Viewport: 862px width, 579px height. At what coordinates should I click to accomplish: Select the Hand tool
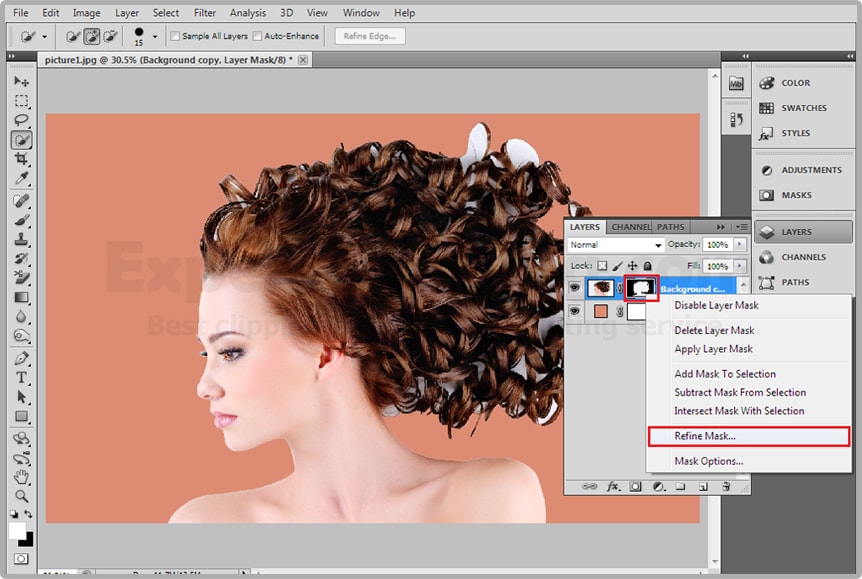pyautogui.click(x=21, y=477)
